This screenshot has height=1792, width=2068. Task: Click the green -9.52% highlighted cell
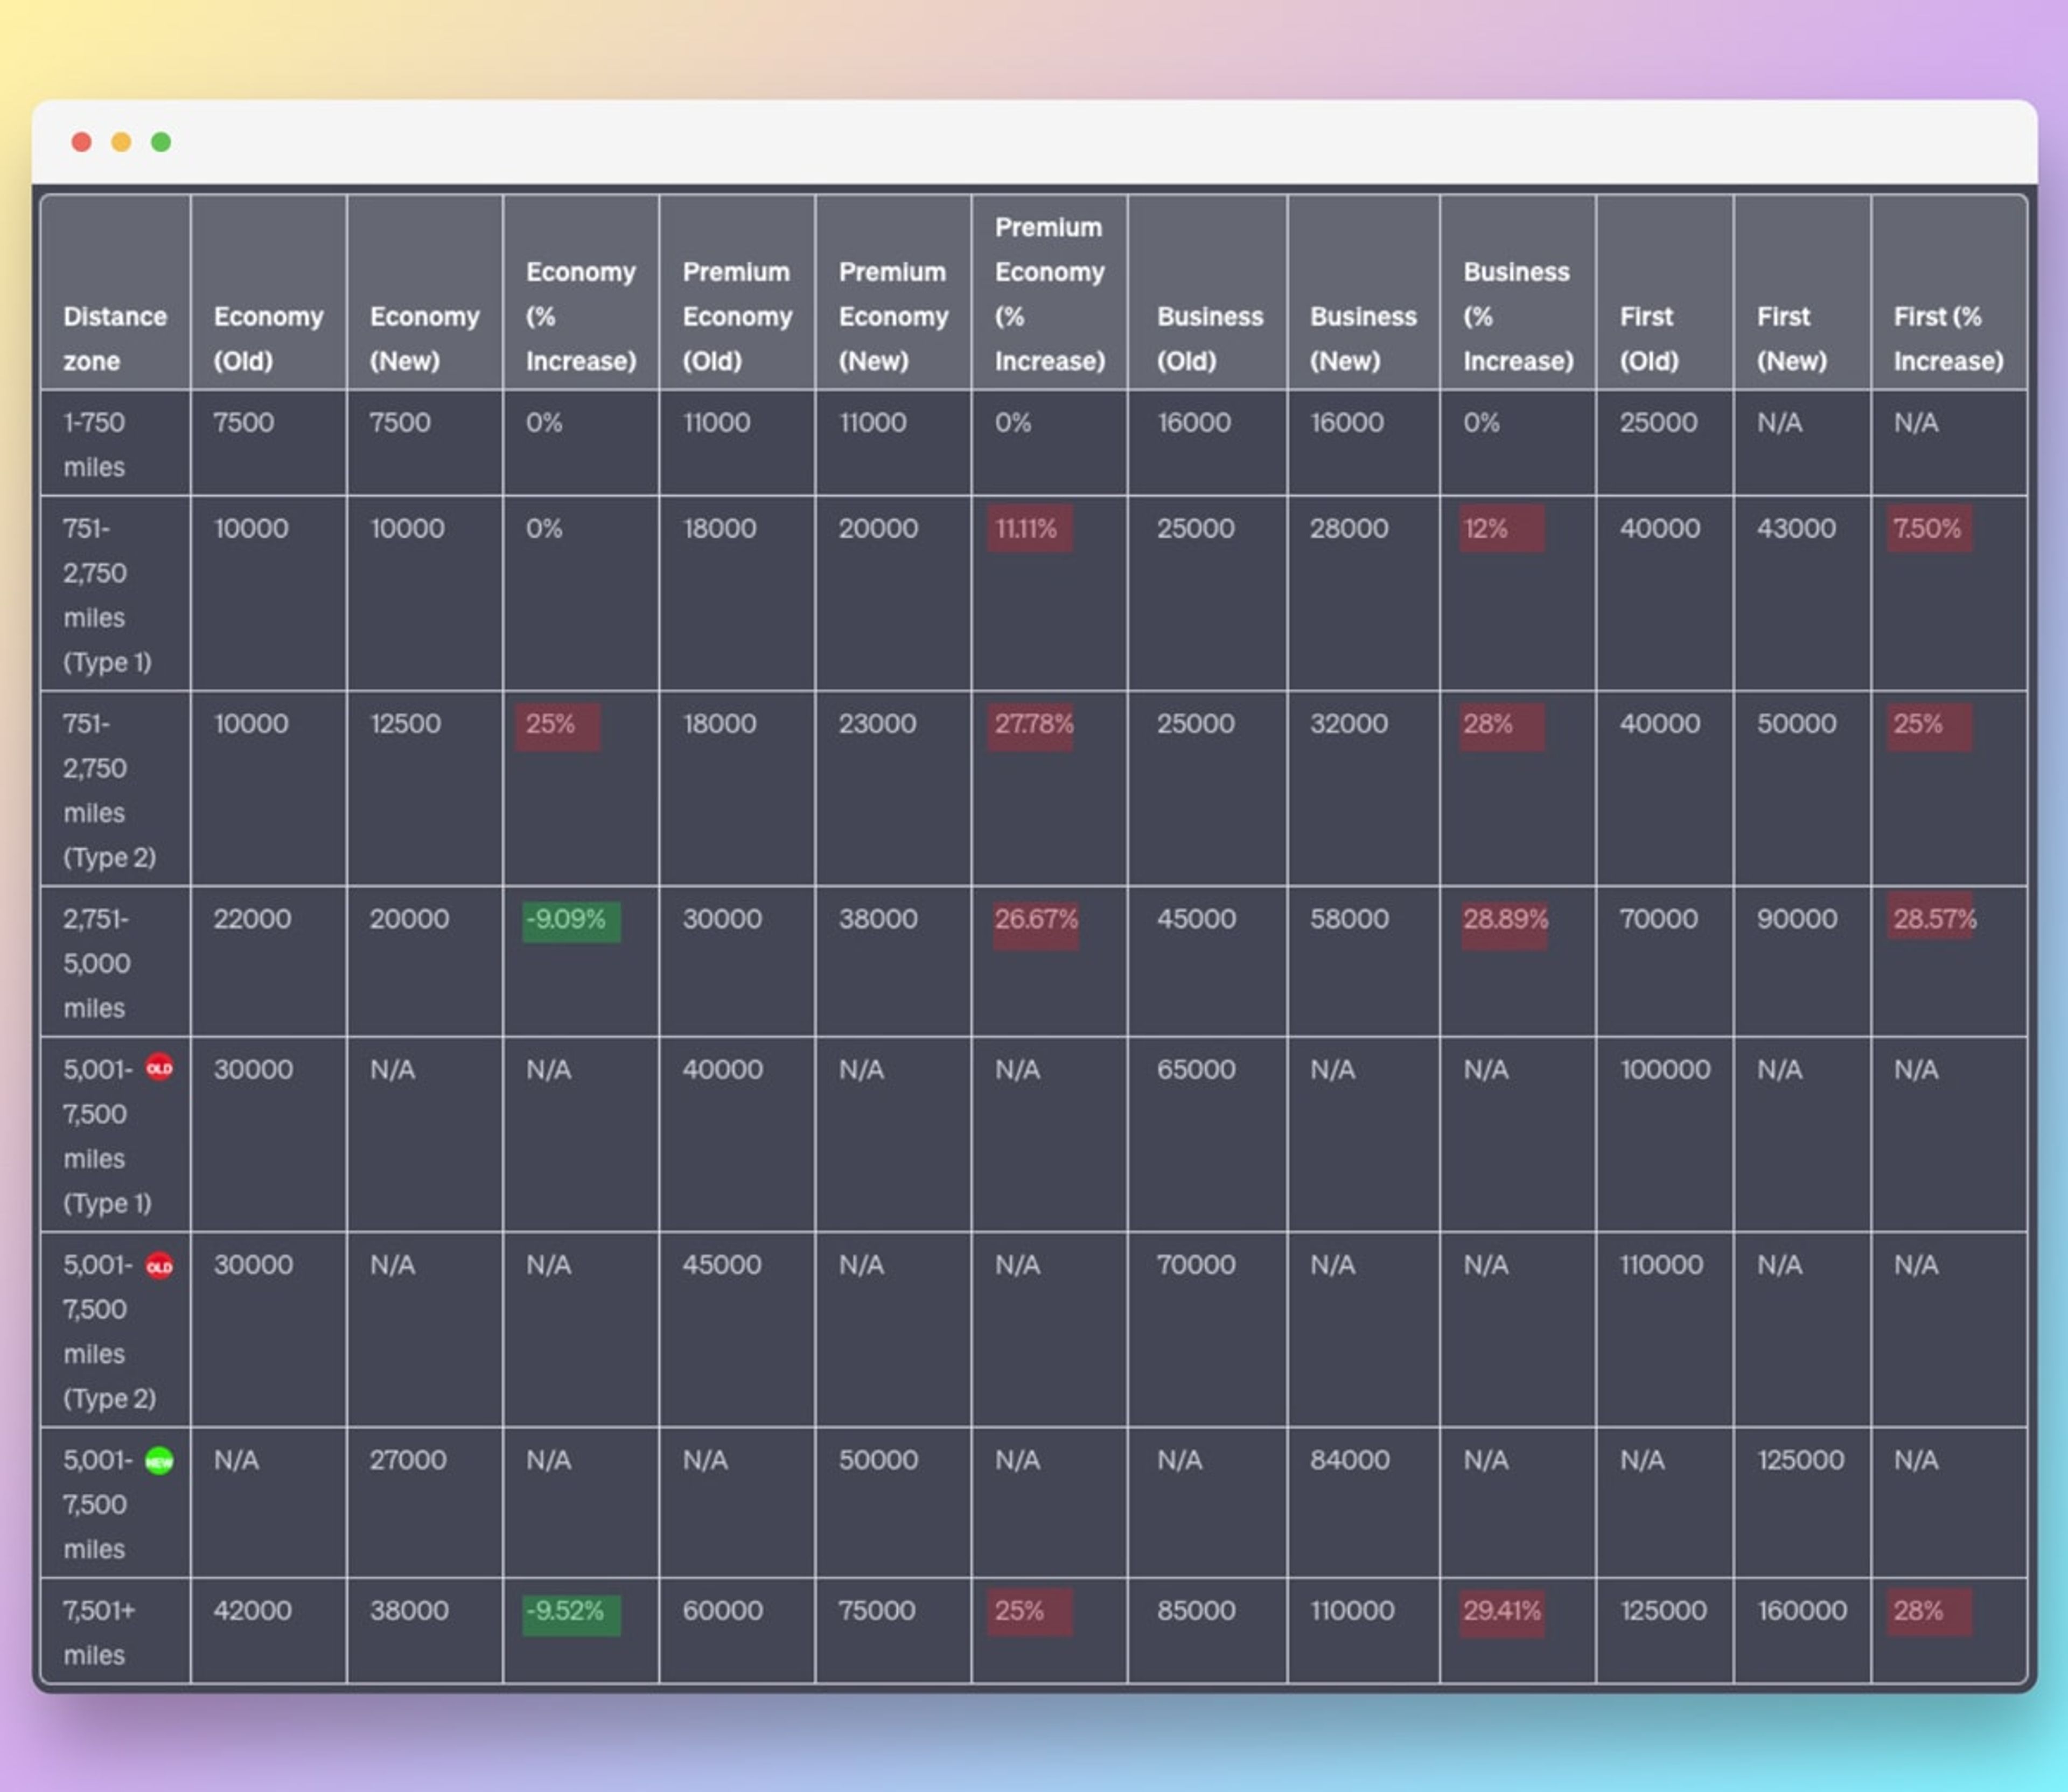pos(570,1611)
